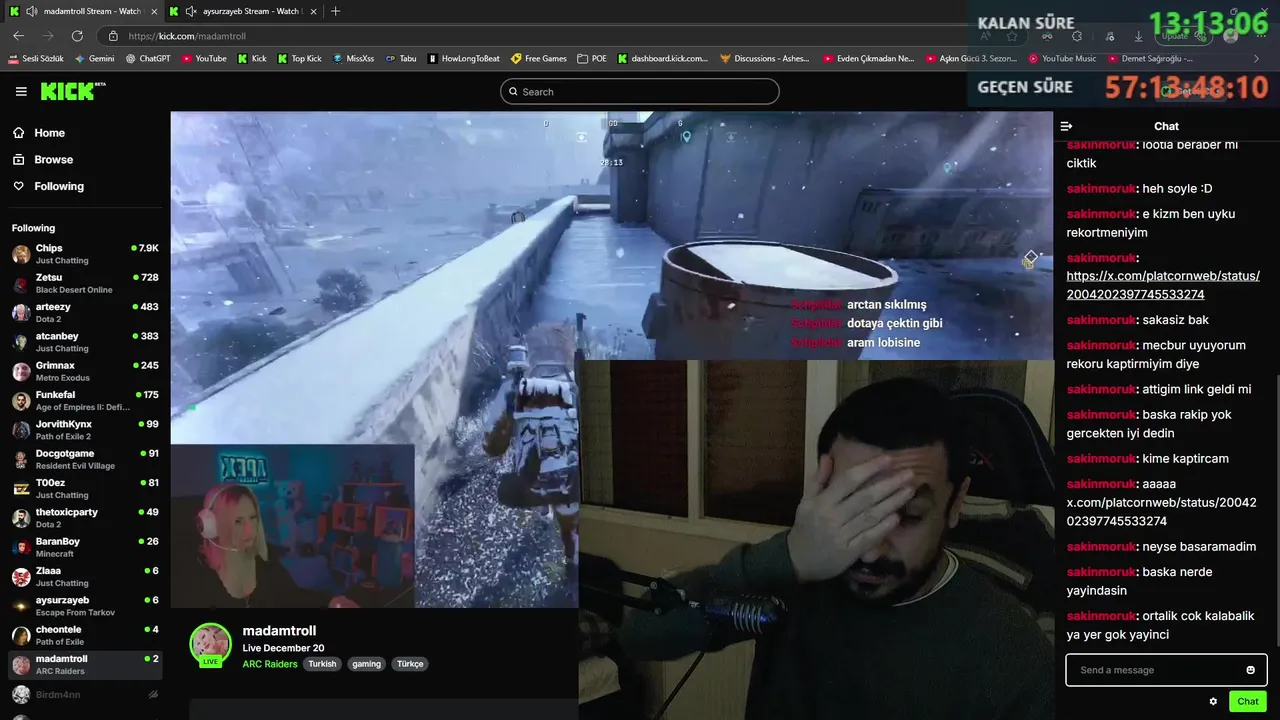Show more bookmarks with overflow chevron
The height and width of the screenshot is (720, 1280).
click(x=1256, y=59)
